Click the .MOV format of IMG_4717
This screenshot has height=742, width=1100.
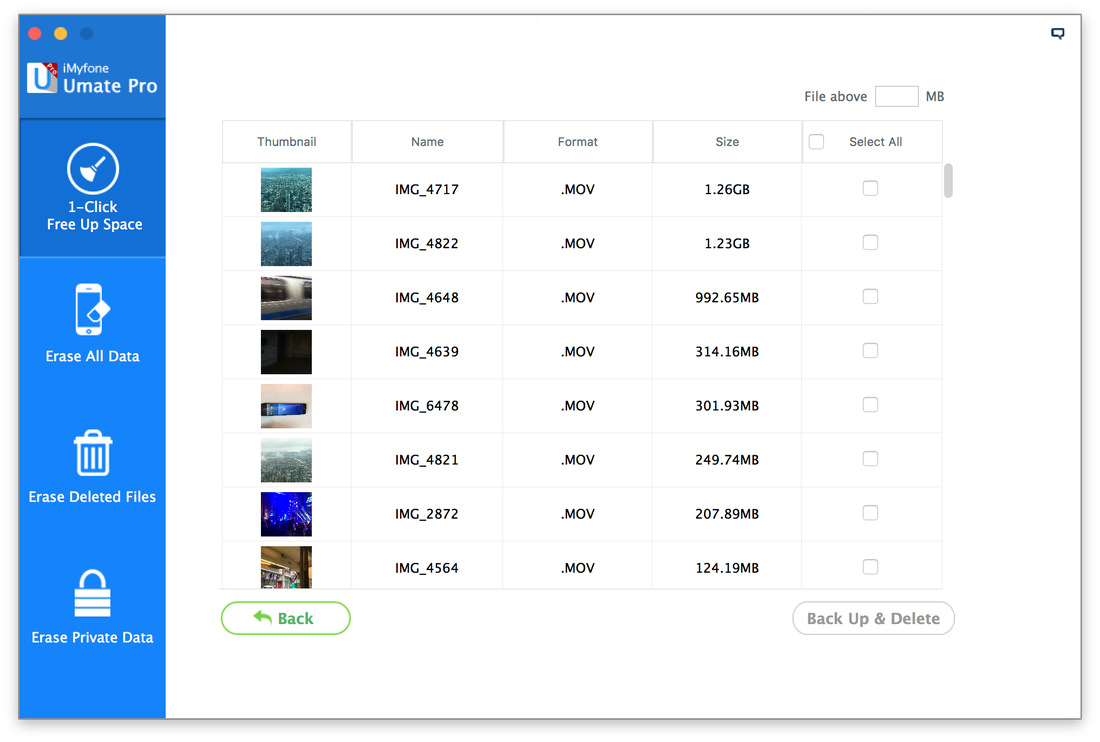point(577,189)
